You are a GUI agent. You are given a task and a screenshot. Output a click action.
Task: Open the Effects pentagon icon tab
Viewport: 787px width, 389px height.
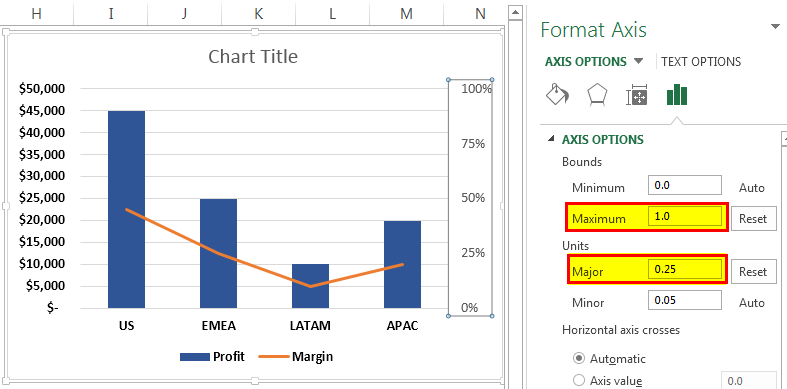pos(598,94)
